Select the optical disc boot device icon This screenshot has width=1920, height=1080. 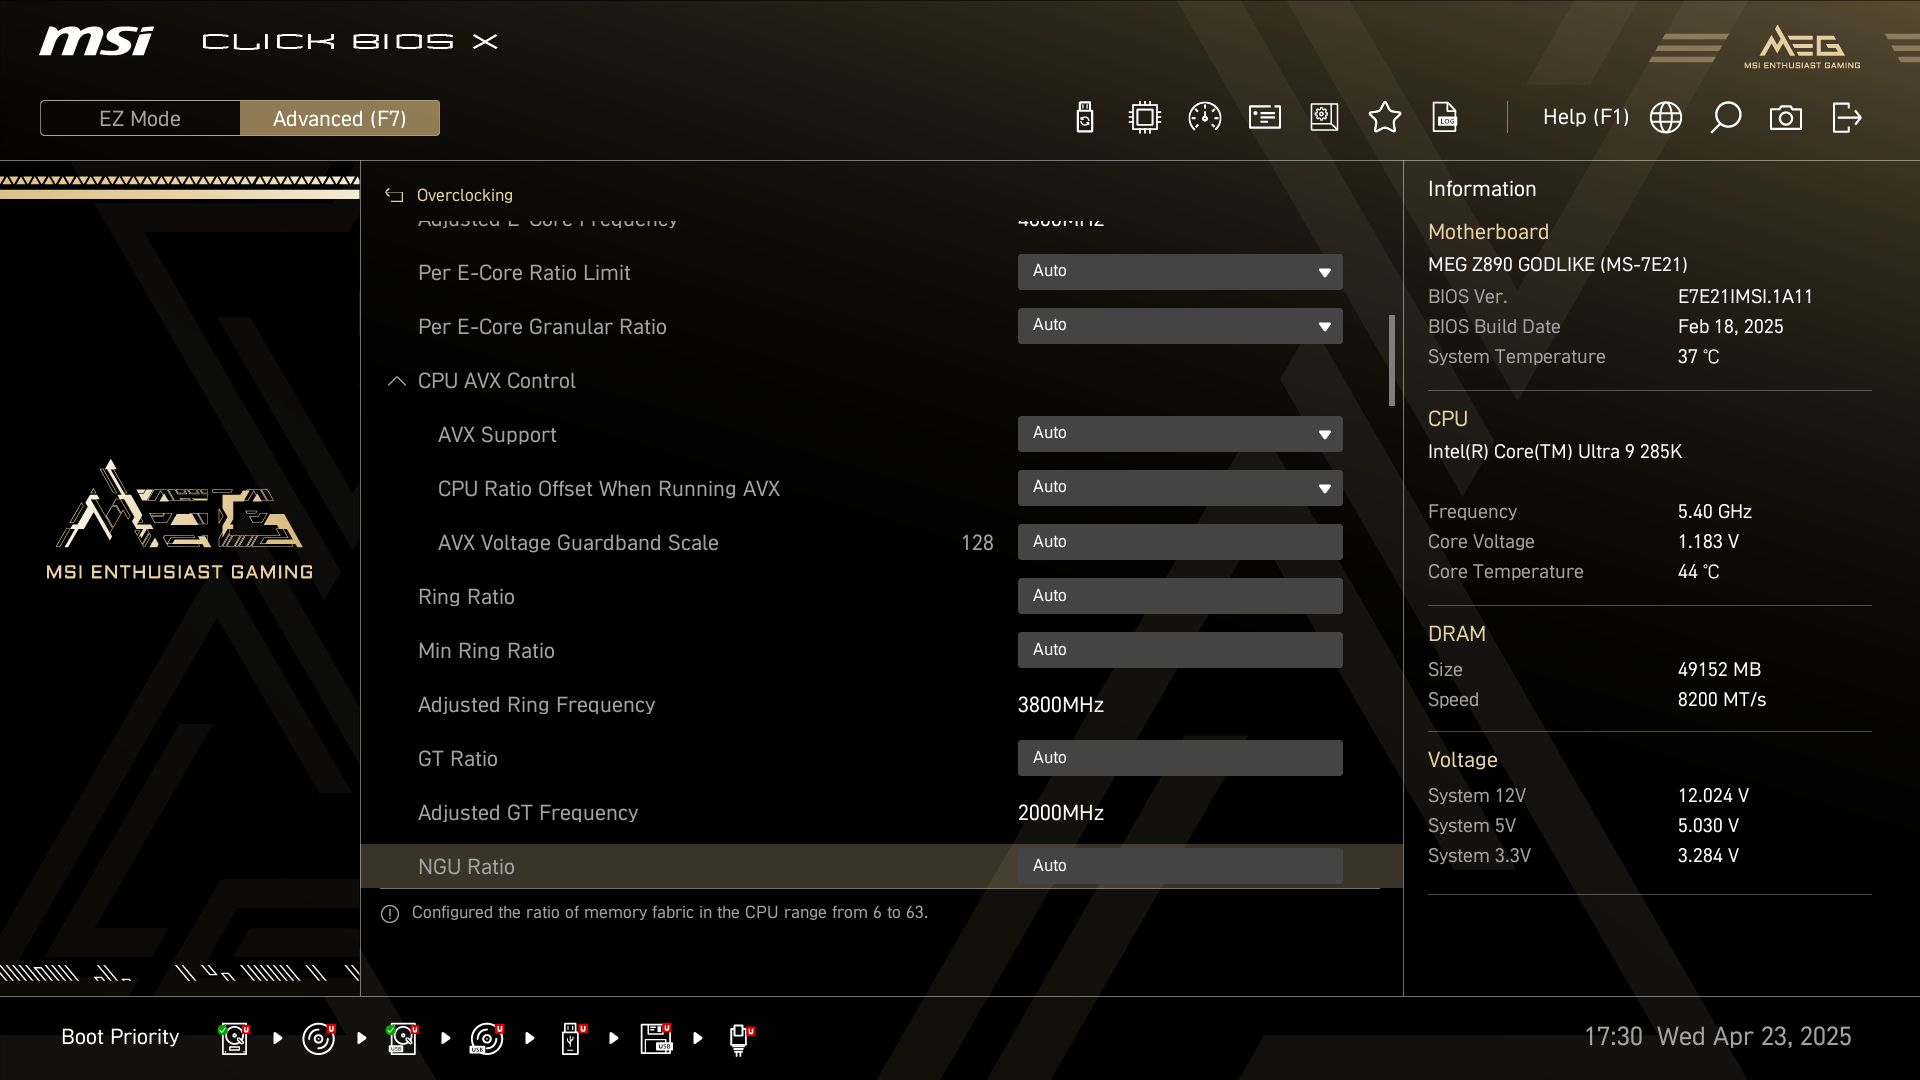[318, 1039]
